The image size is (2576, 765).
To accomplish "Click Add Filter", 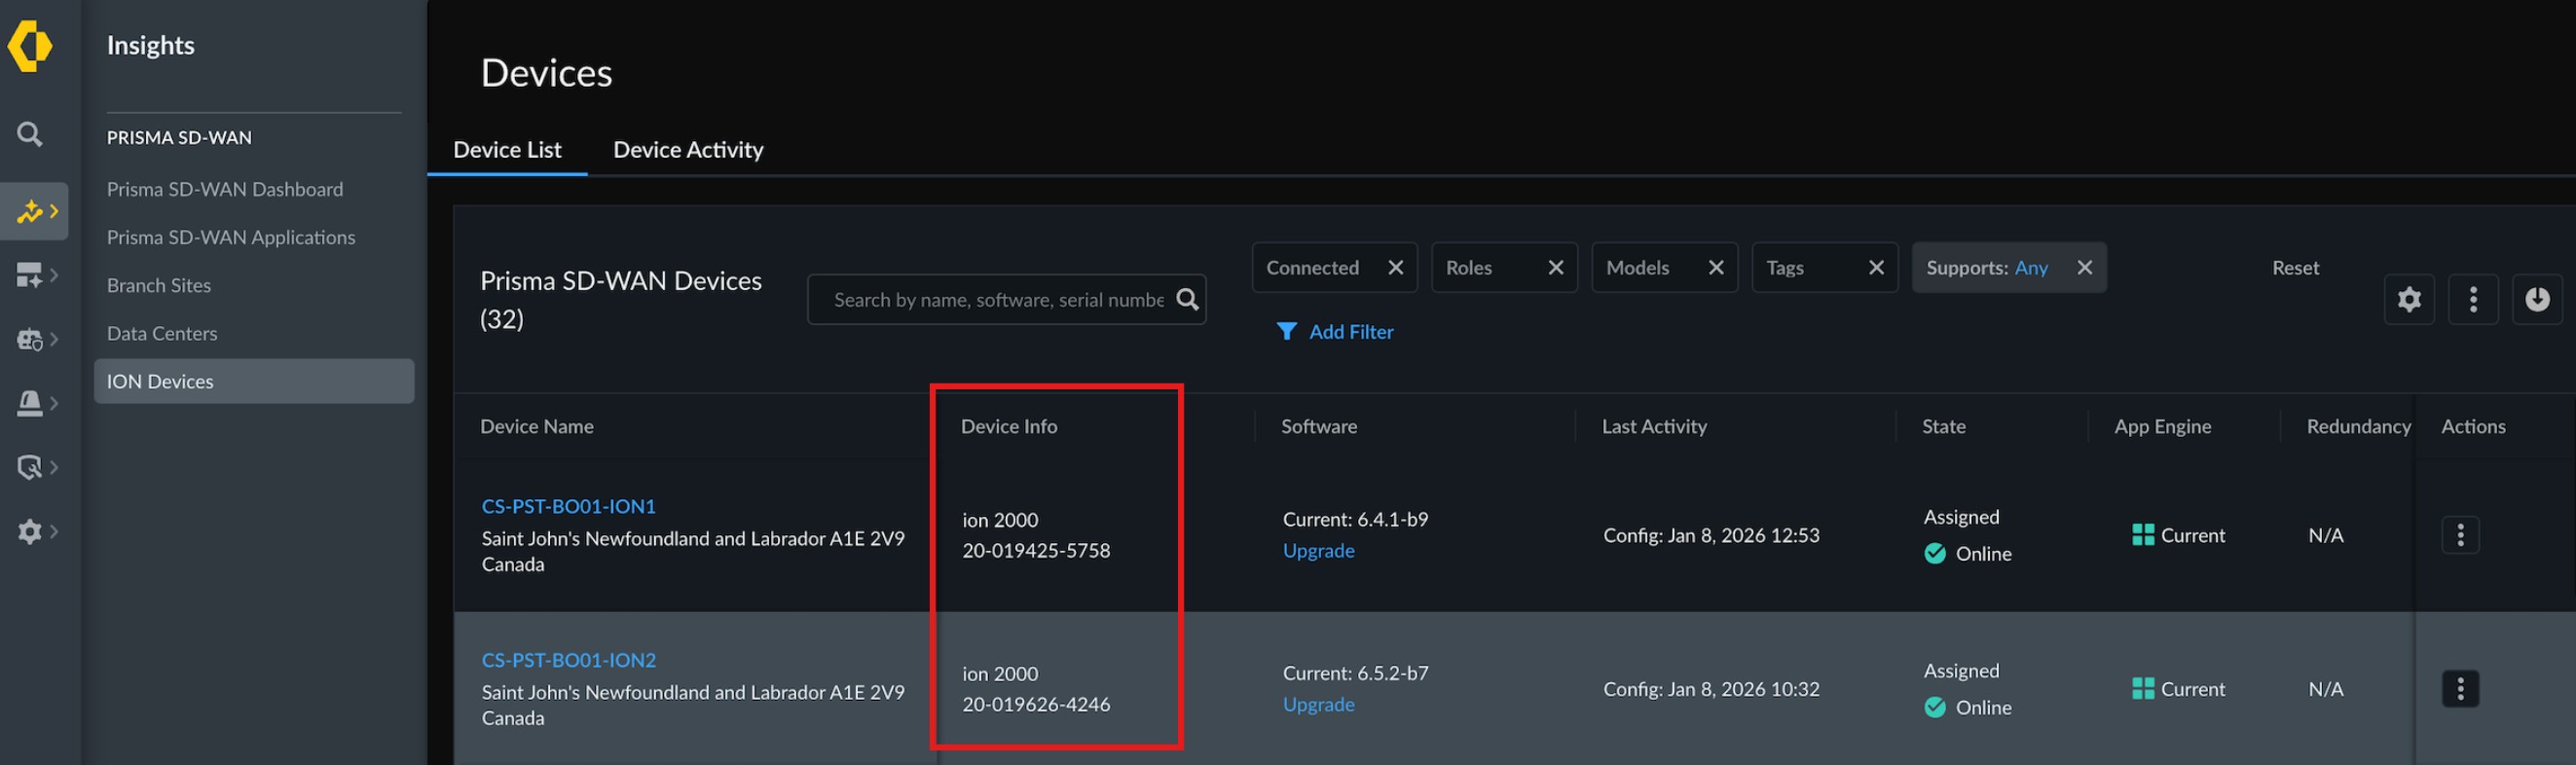I will coord(1350,331).
